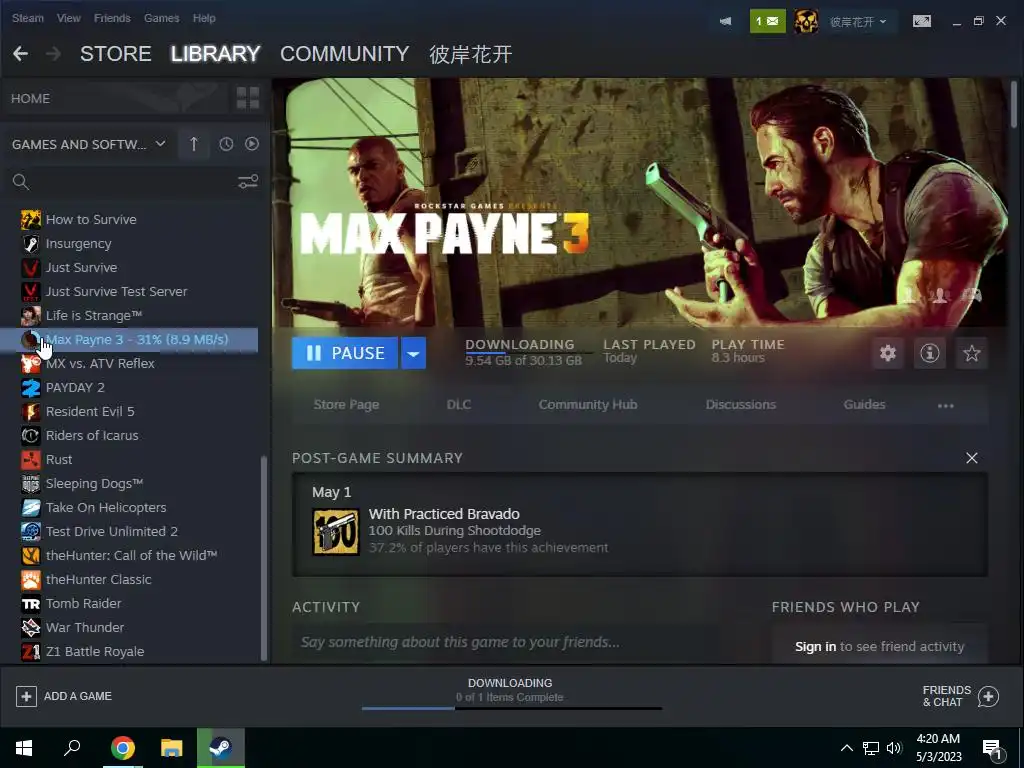Click the sort ascending arrow icon
This screenshot has width=1024, height=768.
pyautogui.click(x=193, y=144)
